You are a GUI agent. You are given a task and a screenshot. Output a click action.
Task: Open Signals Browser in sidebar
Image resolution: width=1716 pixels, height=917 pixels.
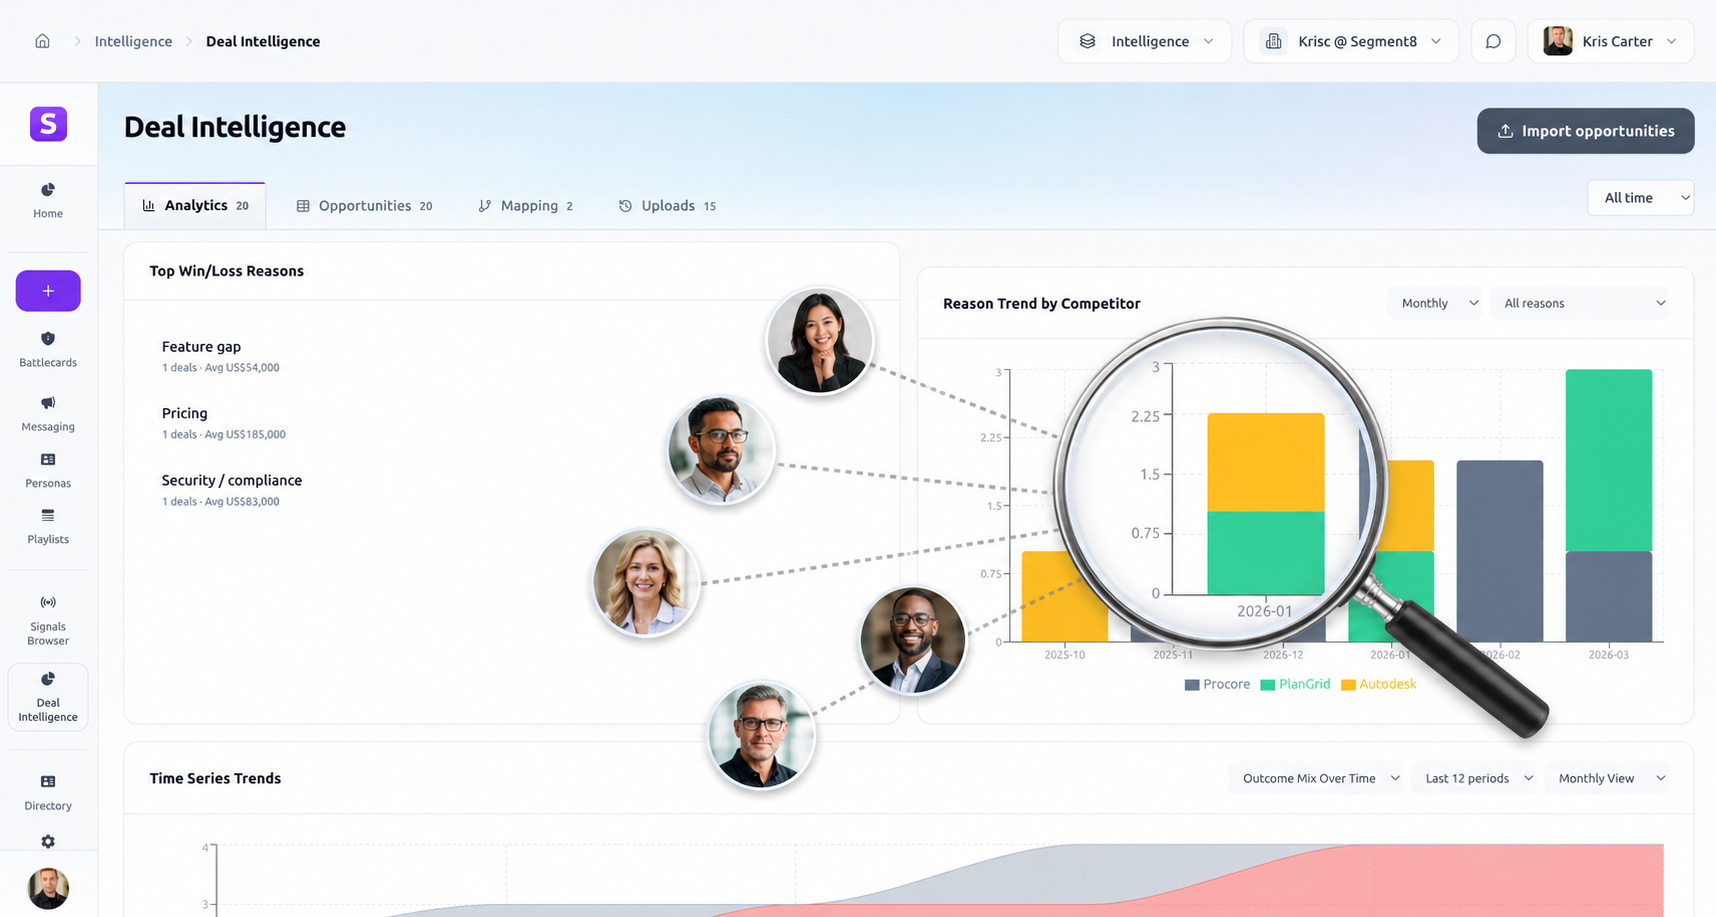pyautogui.click(x=48, y=620)
